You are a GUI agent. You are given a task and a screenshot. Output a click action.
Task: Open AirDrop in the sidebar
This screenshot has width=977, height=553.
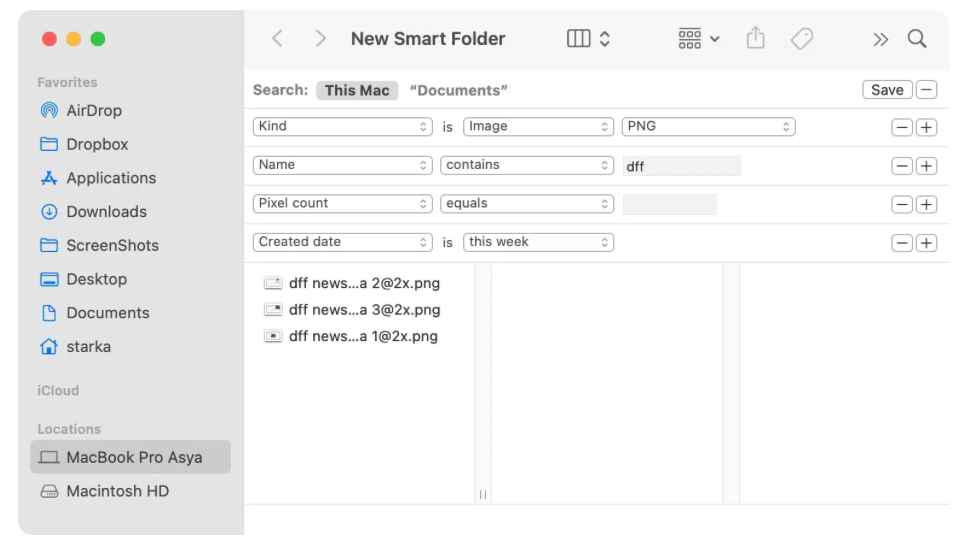[93, 111]
